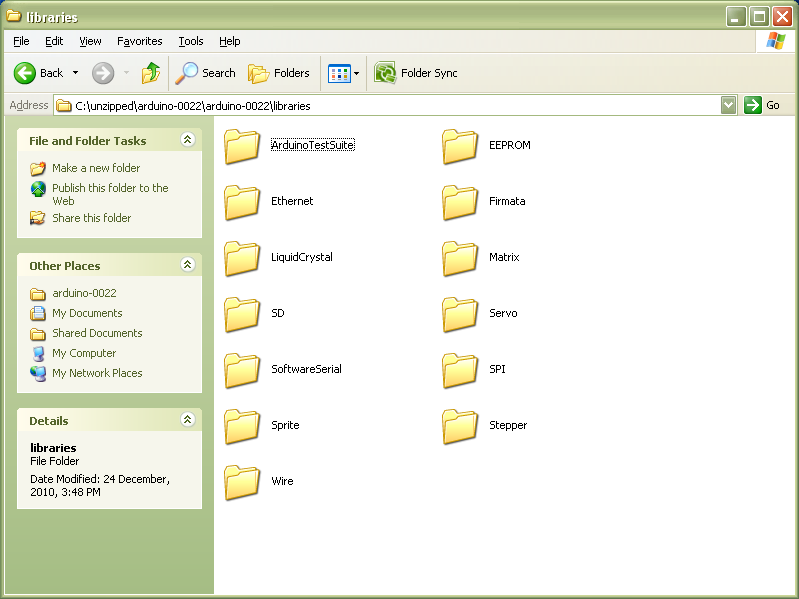
Task: Select the SoftwareSerial folder icon
Action: 242,370
